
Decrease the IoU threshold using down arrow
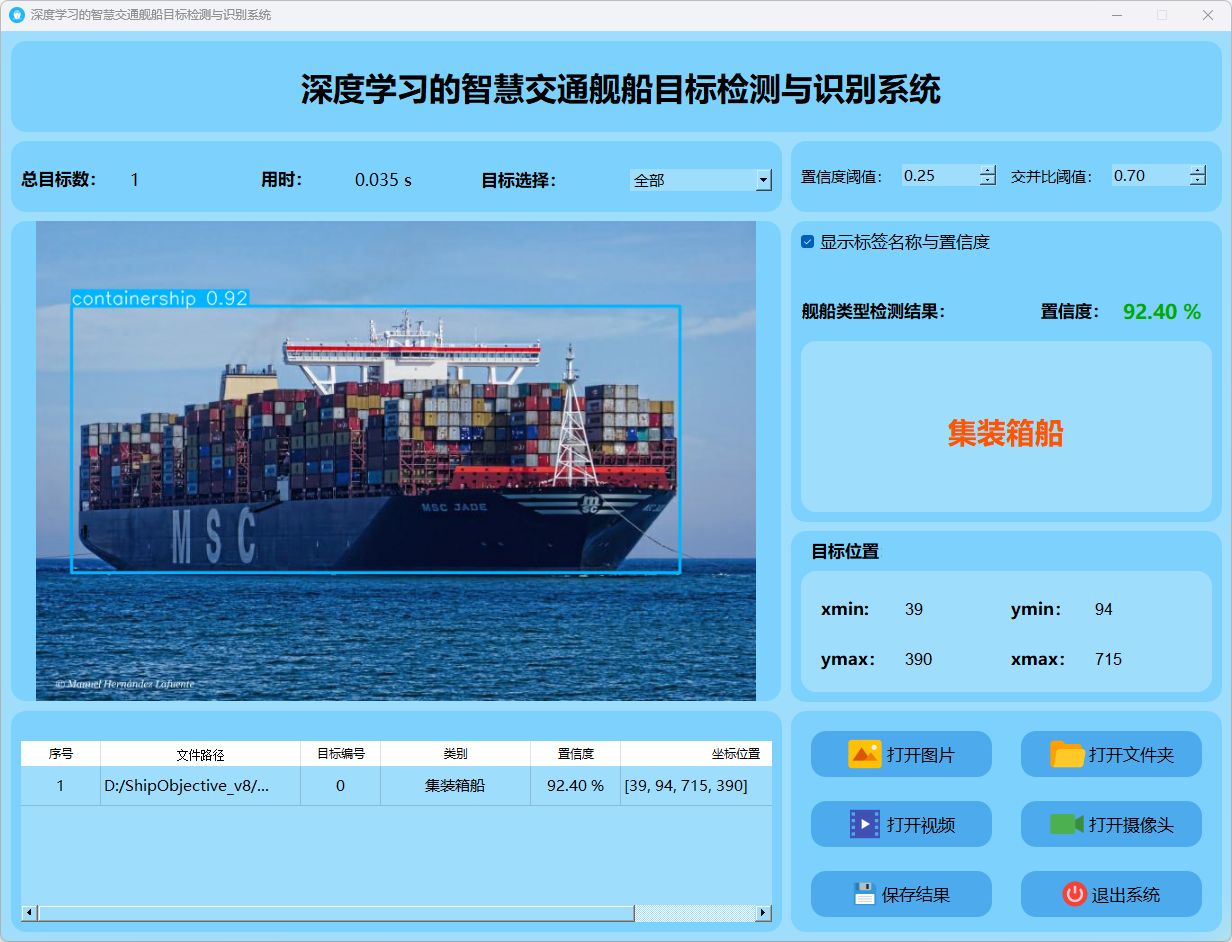[x=1198, y=181]
